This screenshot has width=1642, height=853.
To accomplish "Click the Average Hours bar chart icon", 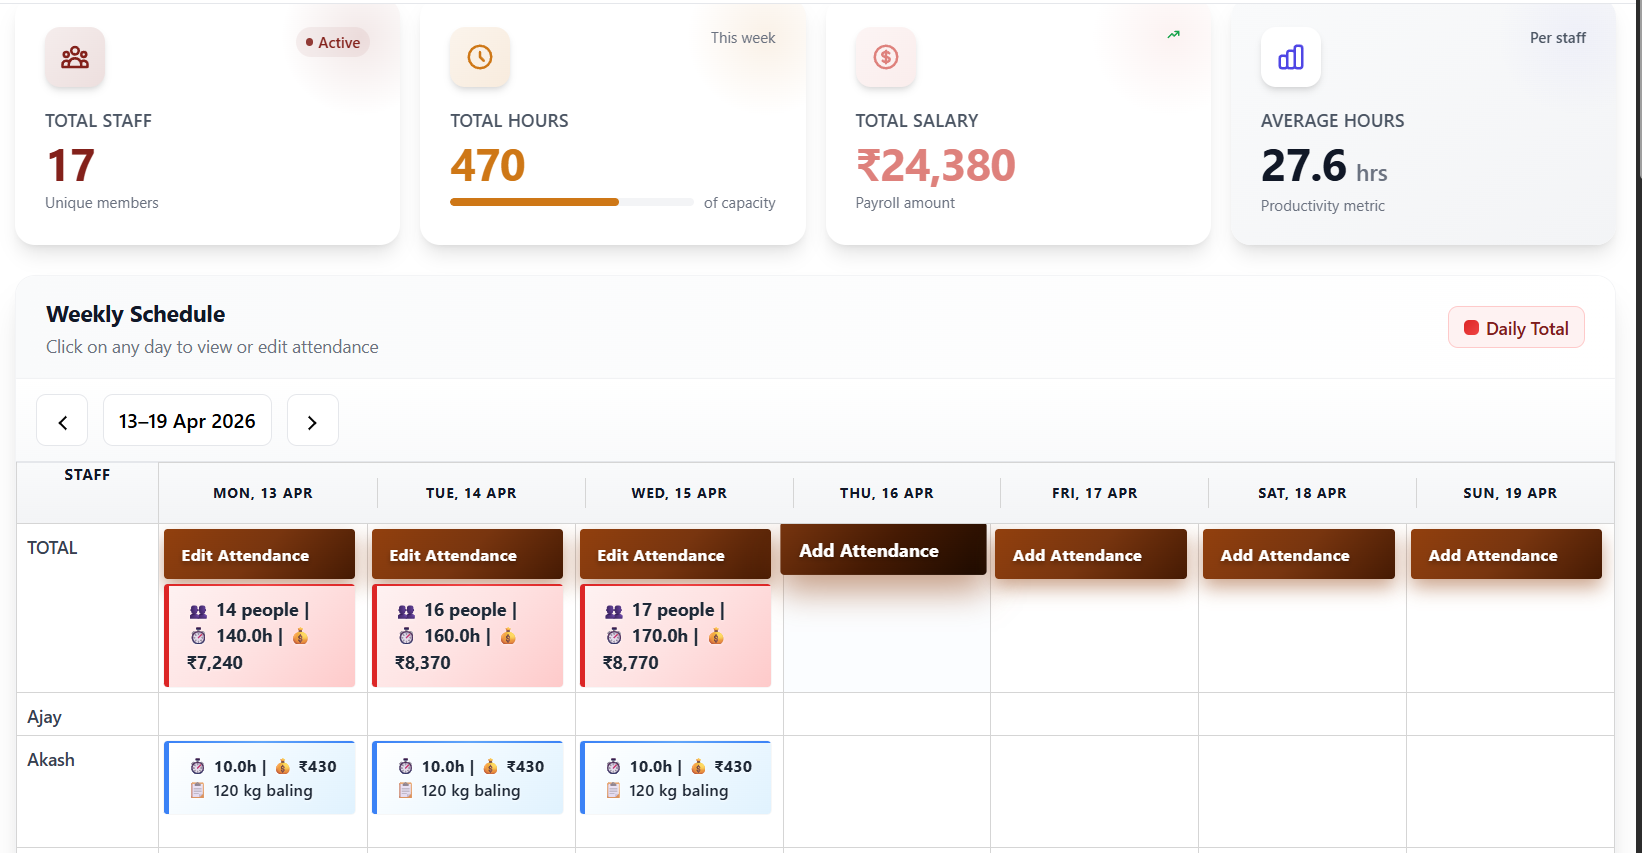I will pos(1291,58).
